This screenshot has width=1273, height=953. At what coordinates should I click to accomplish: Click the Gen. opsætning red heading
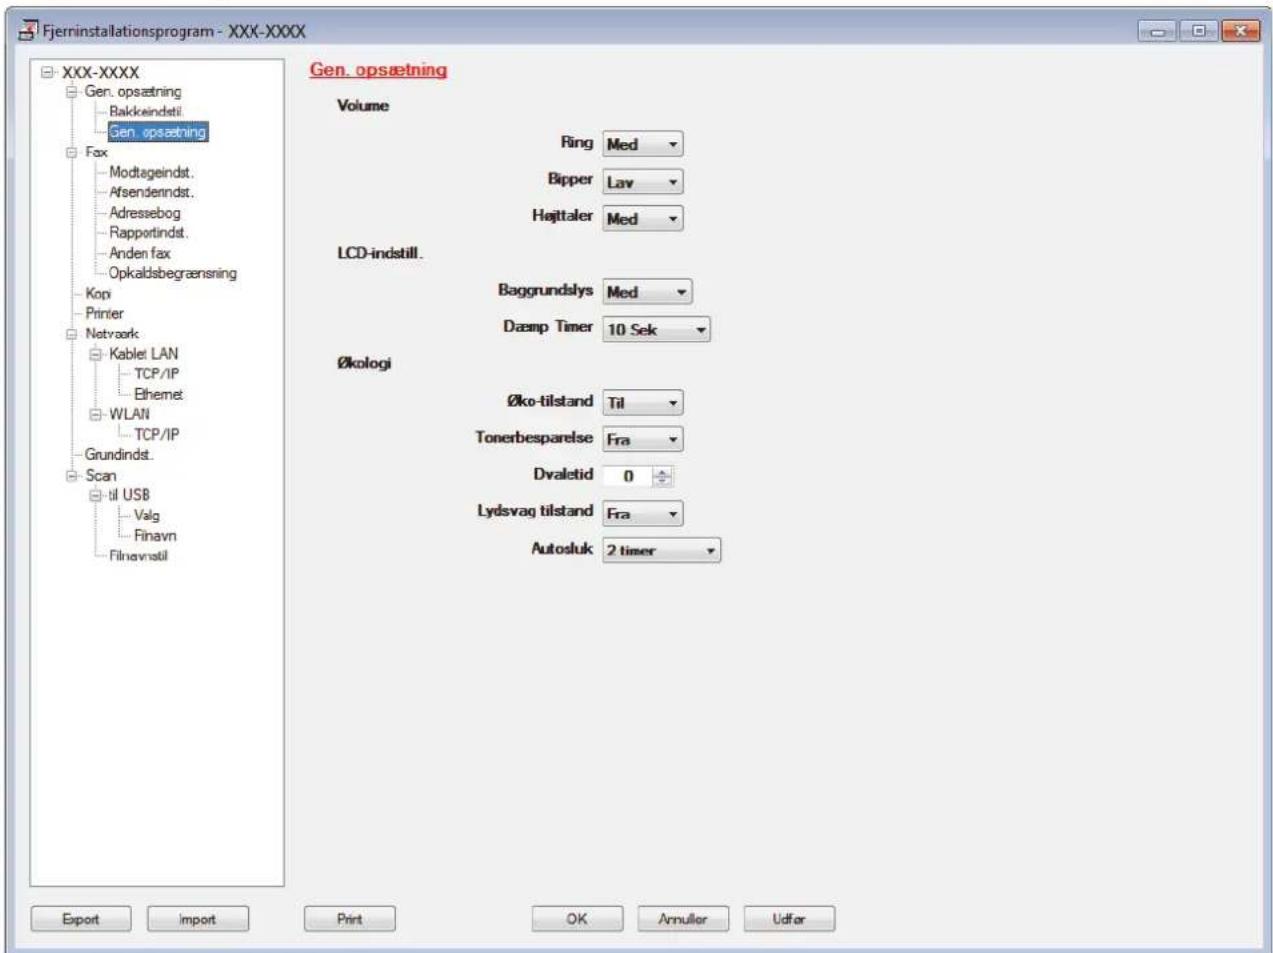point(378,70)
